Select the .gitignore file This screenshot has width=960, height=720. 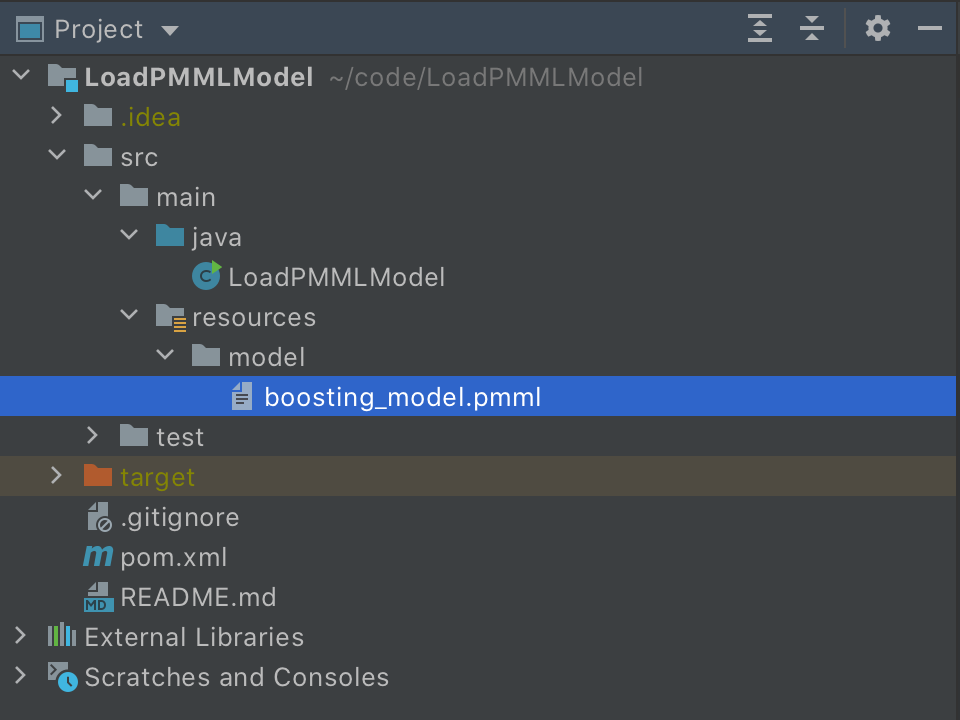point(179,517)
